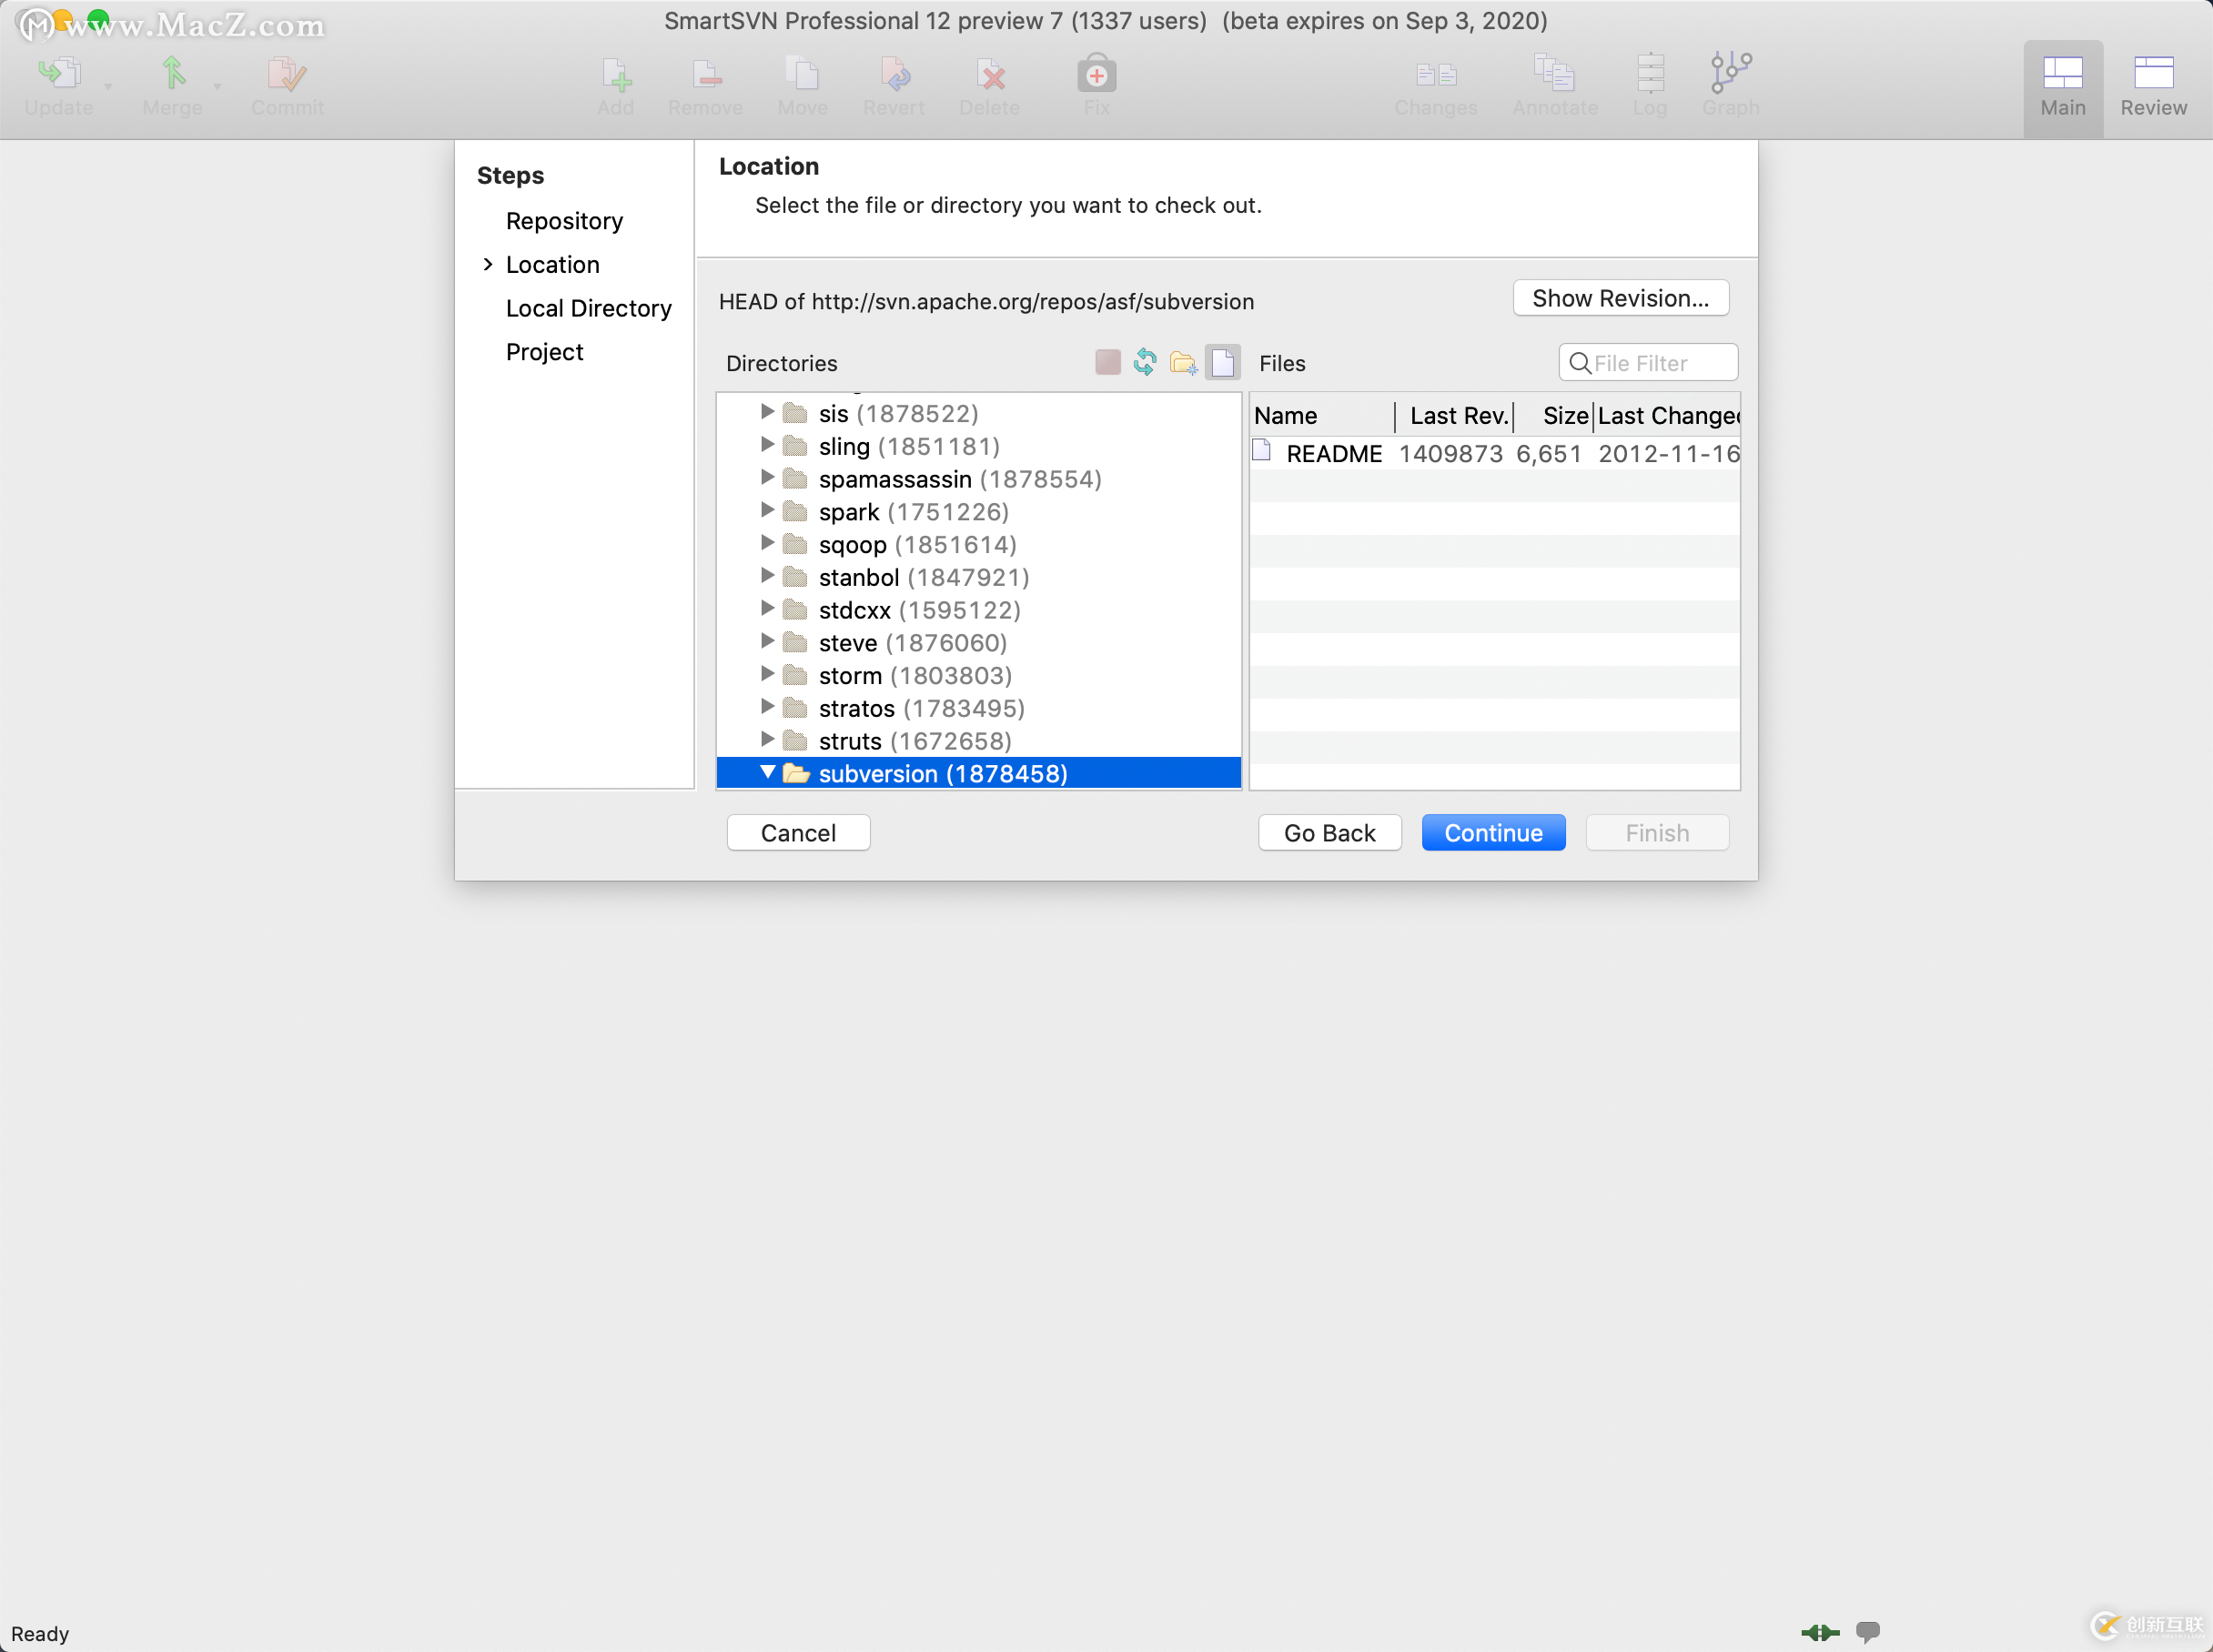Expand the spamassassin directory
Screen dimensions: 2213x1652
click(767, 478)
